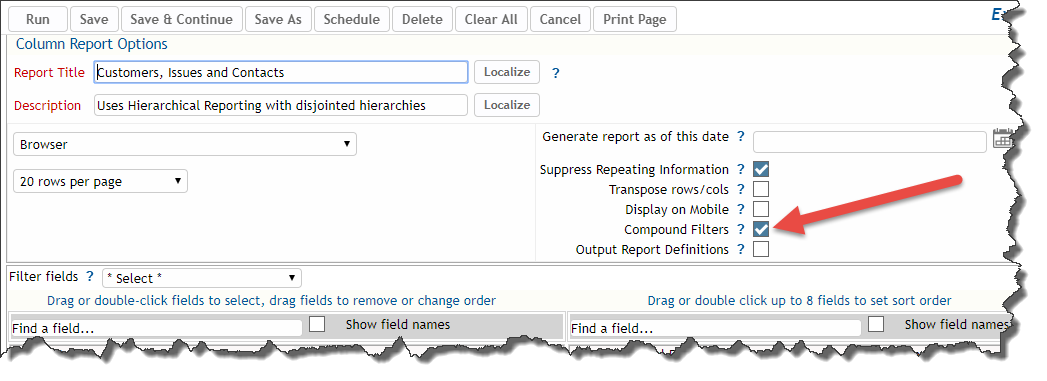Open the Browser output dropdown
The image size is (1047, 381).
(x=185, y=144)
